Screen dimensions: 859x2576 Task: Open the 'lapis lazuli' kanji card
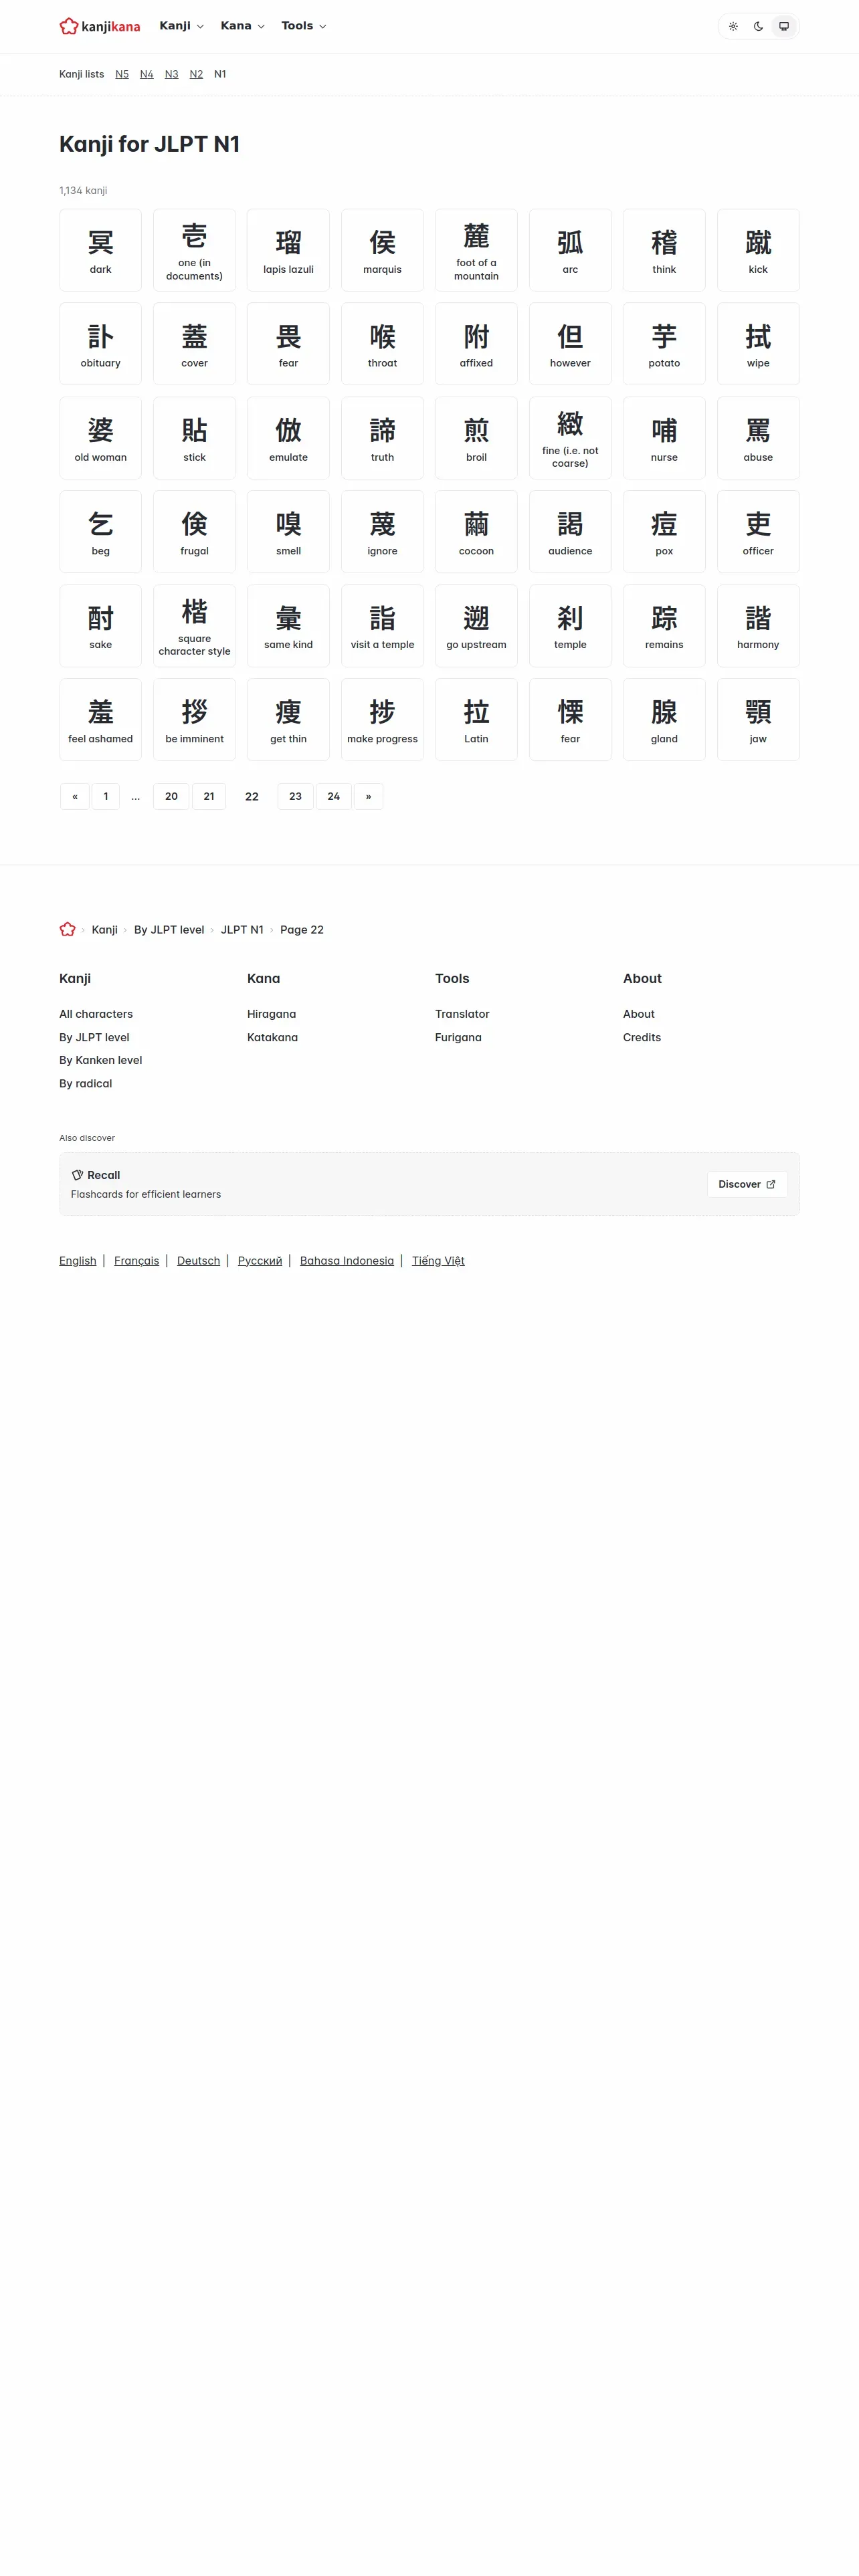[x=288, y=250]
